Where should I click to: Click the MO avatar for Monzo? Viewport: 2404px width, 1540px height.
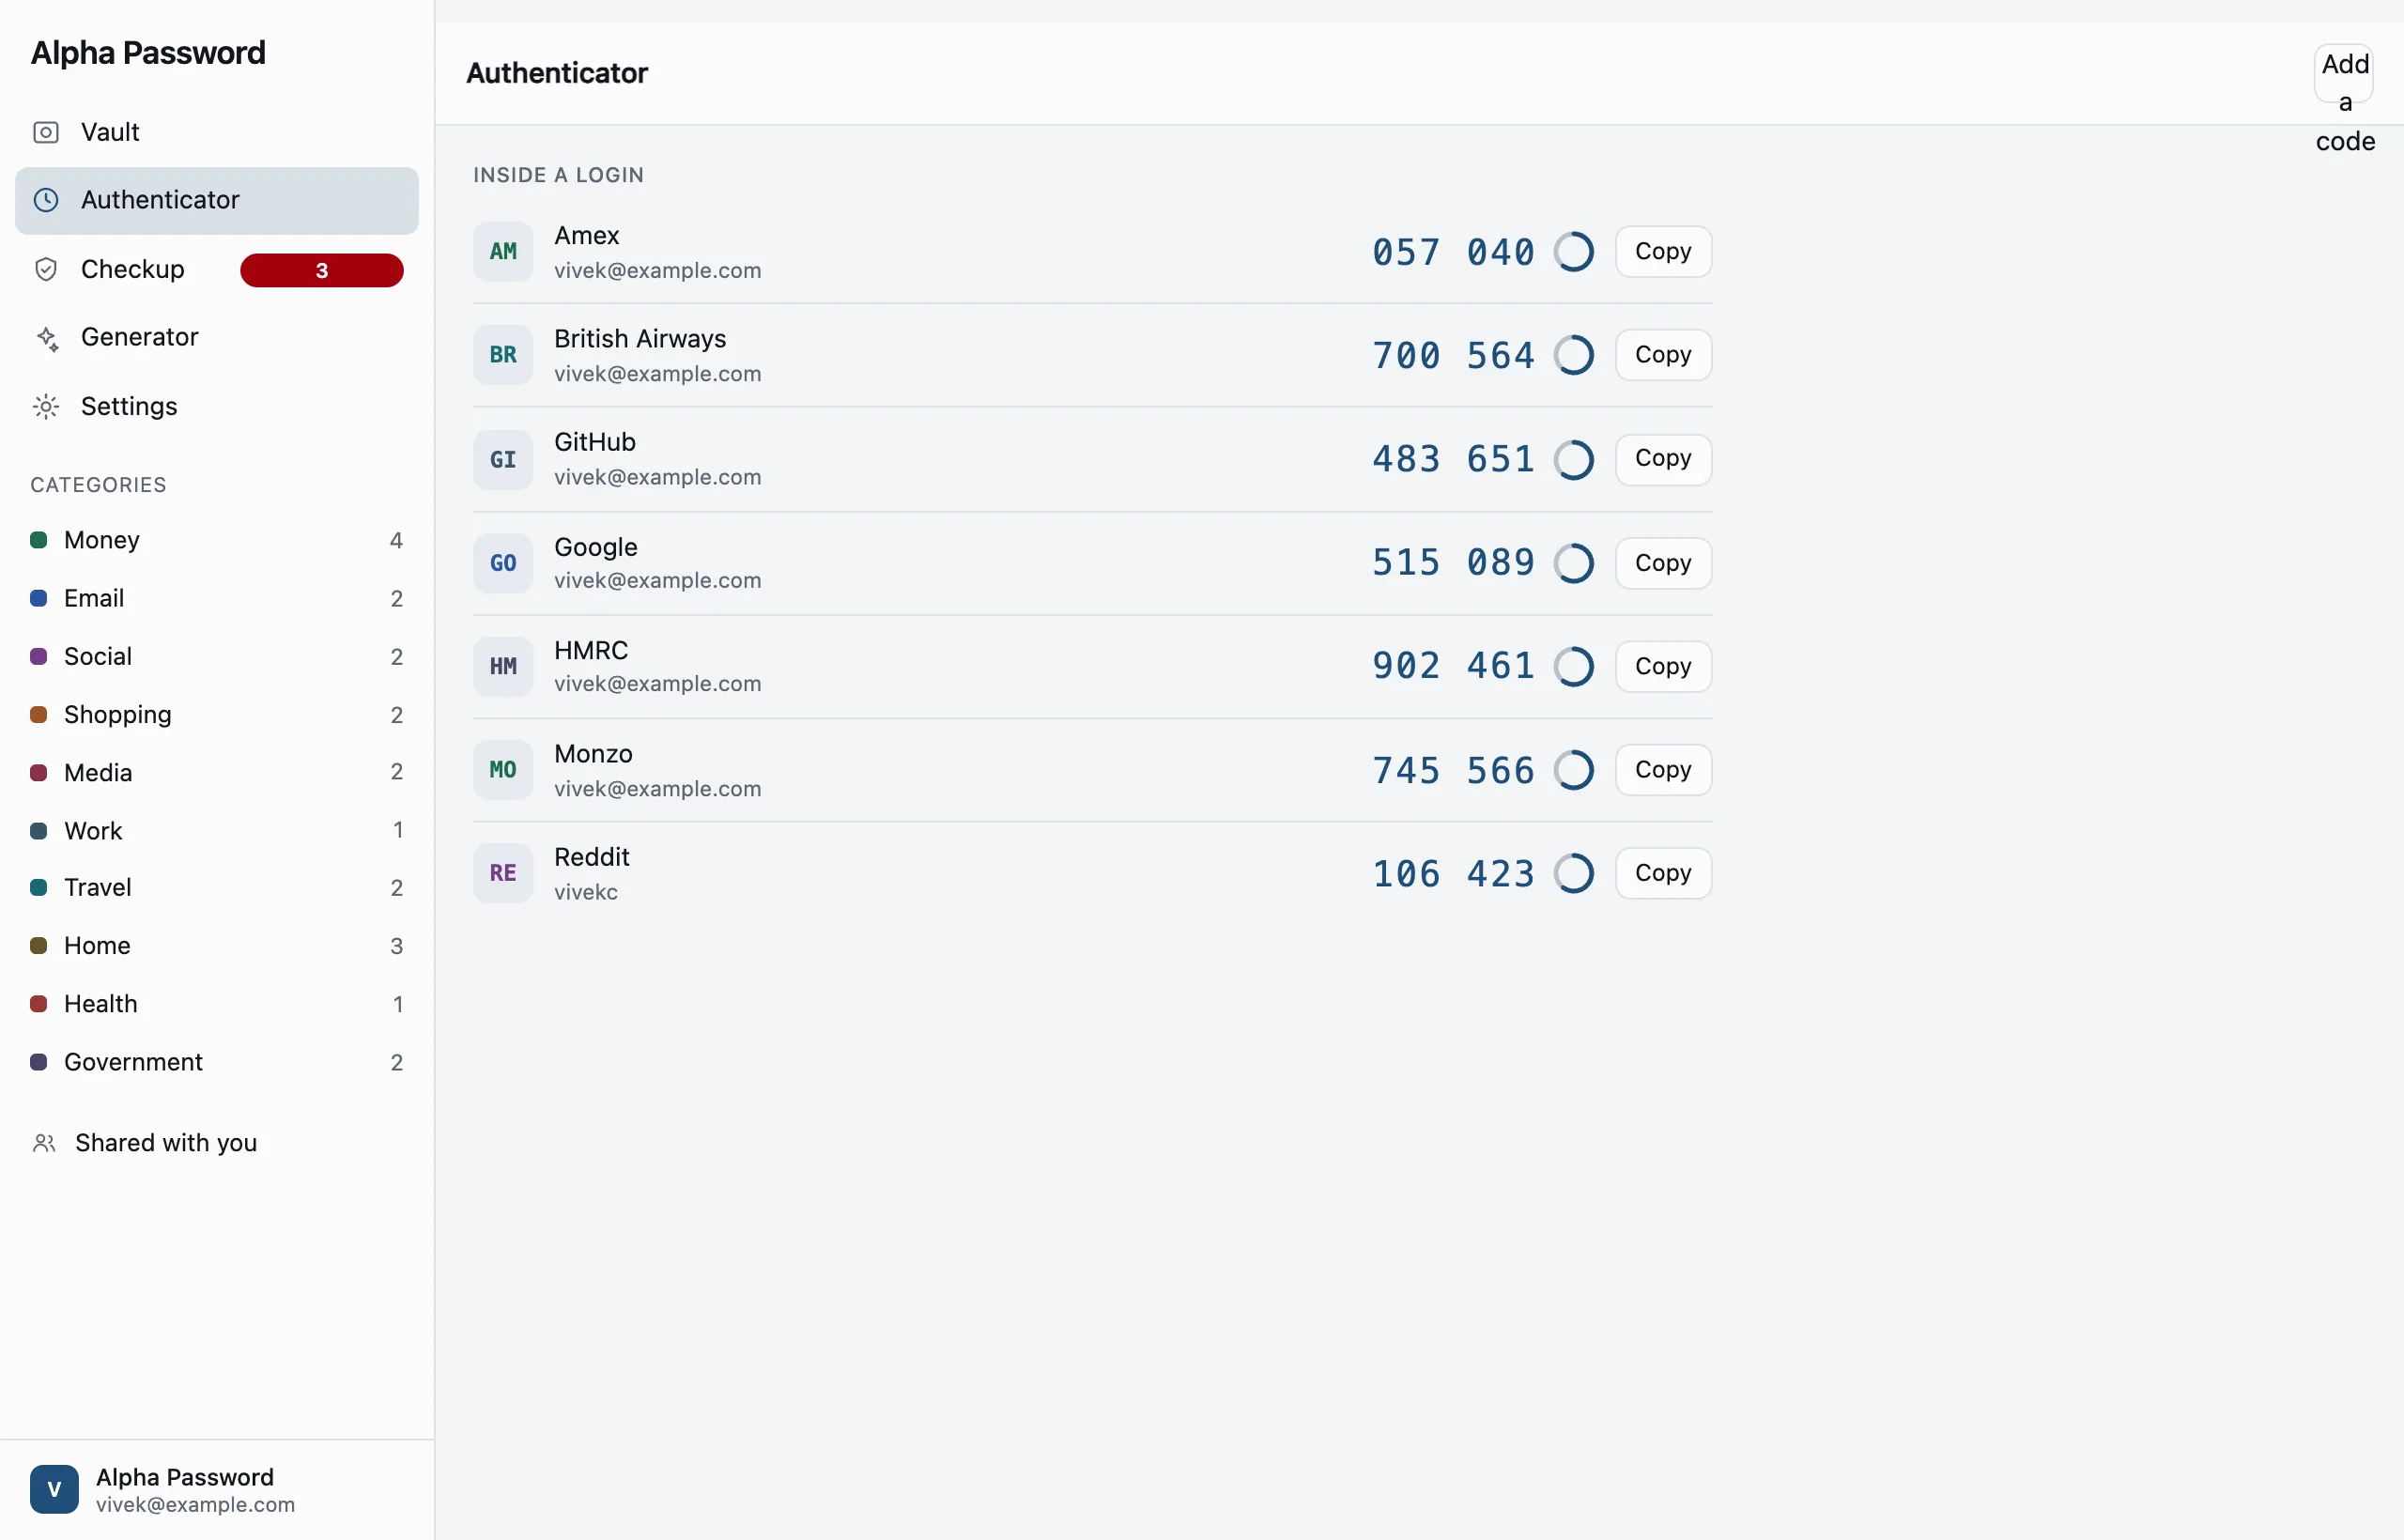(503, 770)
